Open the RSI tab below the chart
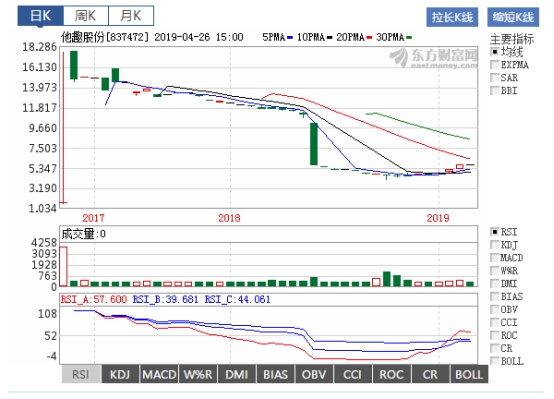Image resolution: width=554 pixels, height=399 pixels. click(81, 374)
